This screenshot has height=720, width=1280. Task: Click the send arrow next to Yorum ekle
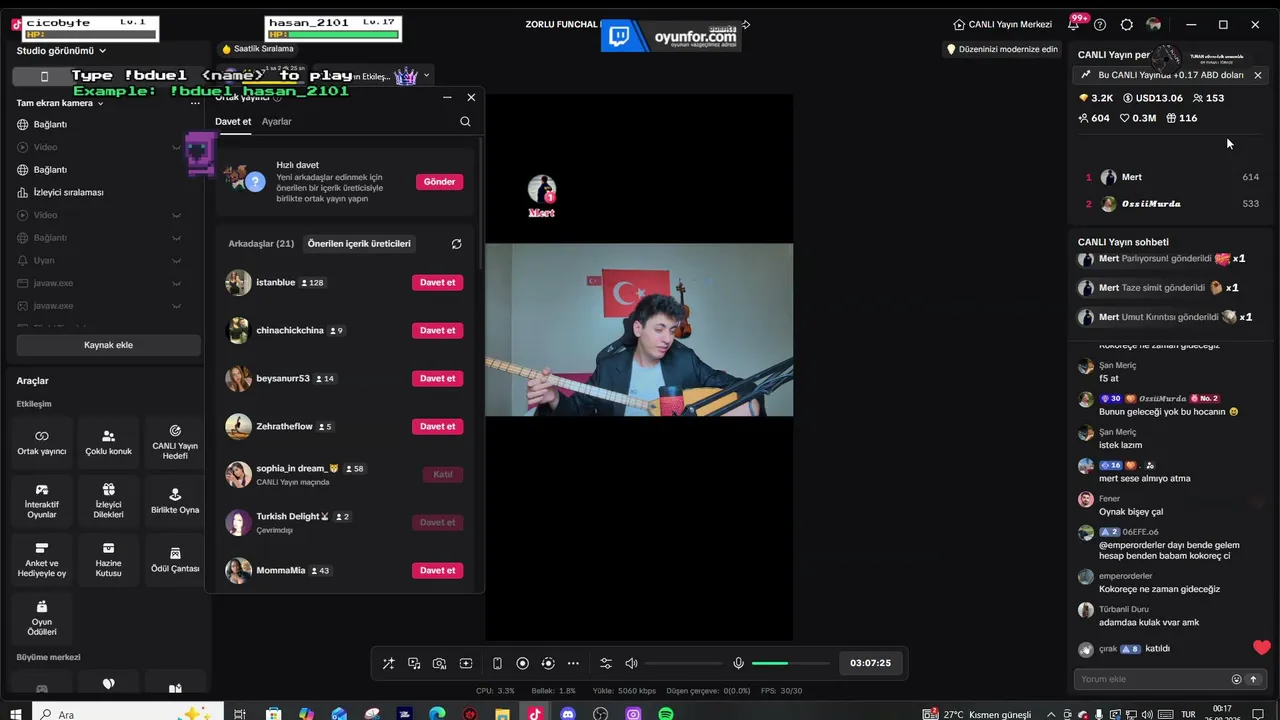coord(1253,679)
